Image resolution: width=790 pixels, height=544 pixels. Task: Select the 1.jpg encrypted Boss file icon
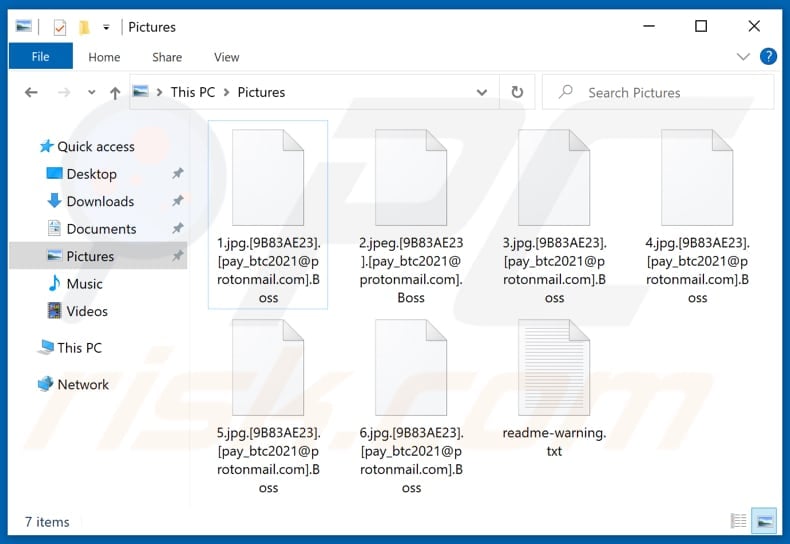point(268,177)
